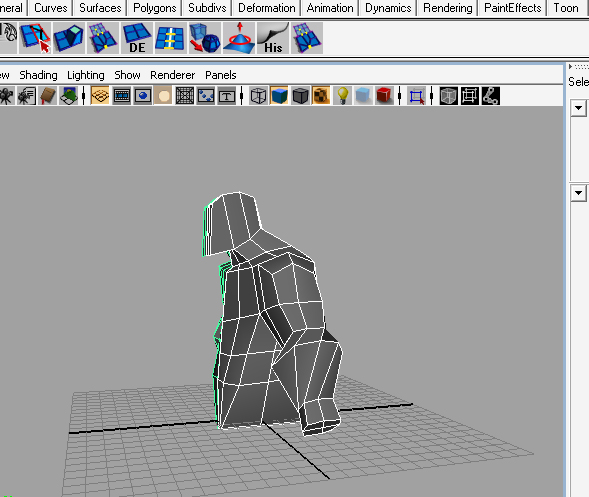The image size is (589, 497).
Task: Expand the lower right-panel dropdown arrow
Action: pos(578,193)
